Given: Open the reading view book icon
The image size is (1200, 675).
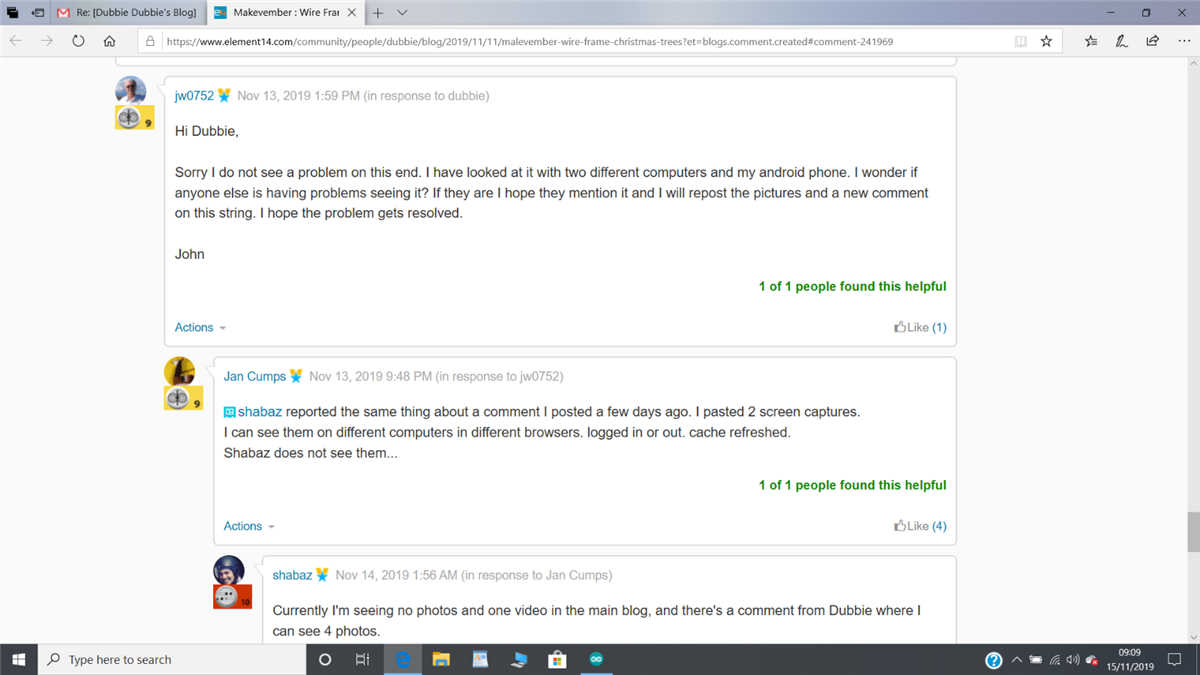Looking at the screenshot, I should click(x=1020, y=41).
